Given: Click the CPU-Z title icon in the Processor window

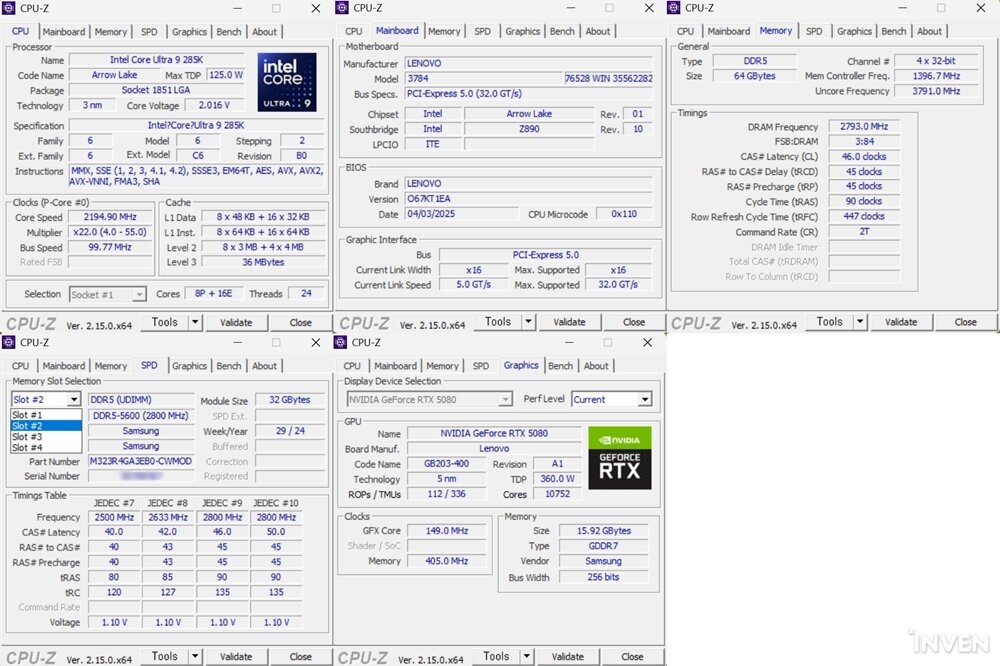Looking at the screenshot, I should pos(8,8).
